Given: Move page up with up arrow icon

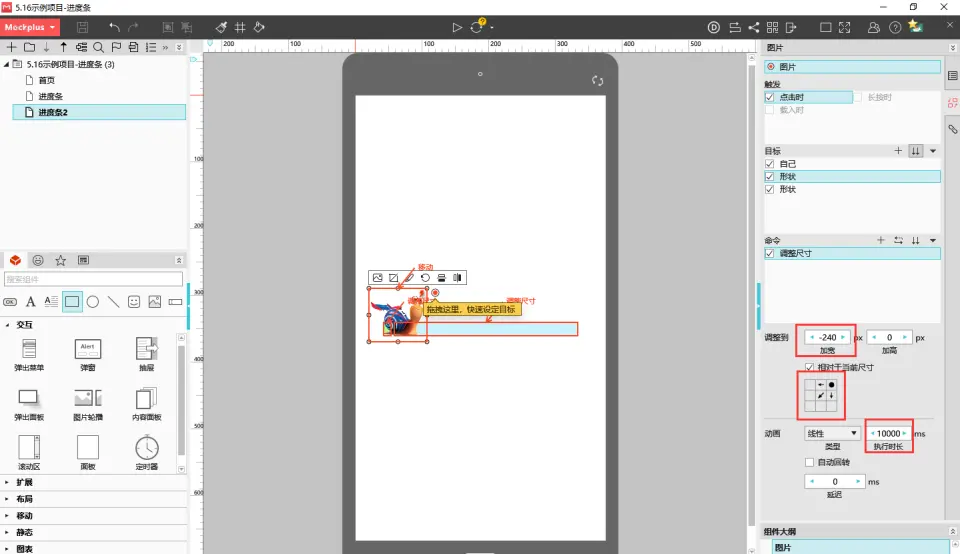Looking at the screenshot, I should click(63, 47).
